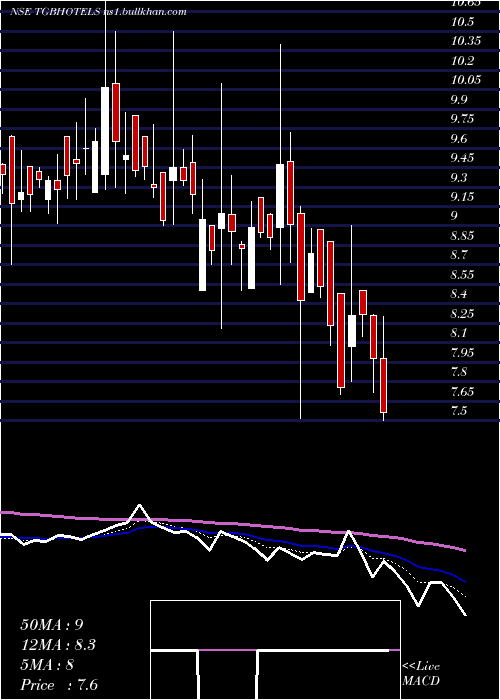Click the NSE TGBHOTELS chart title
The height and width of the screenshot is (700, 500).
98,12
